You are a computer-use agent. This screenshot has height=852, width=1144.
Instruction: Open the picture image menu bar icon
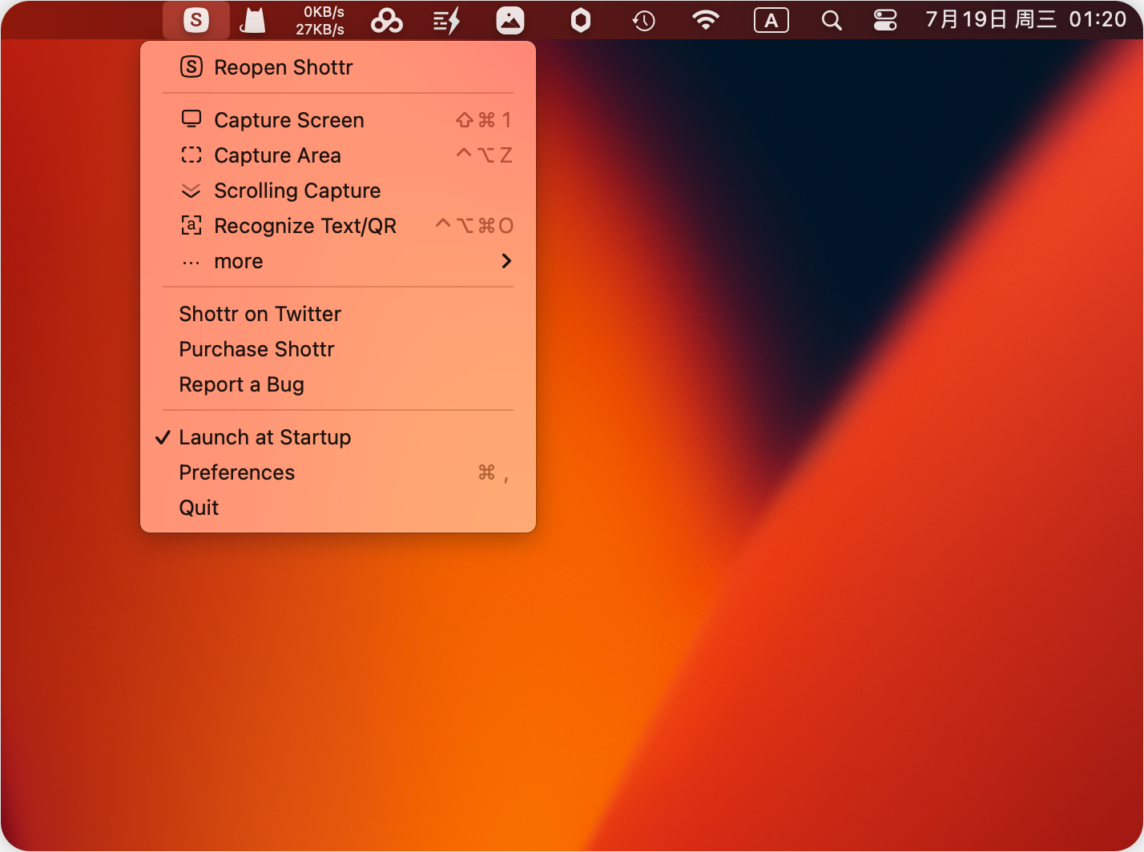pyautogui.click(x=510, y=20)
